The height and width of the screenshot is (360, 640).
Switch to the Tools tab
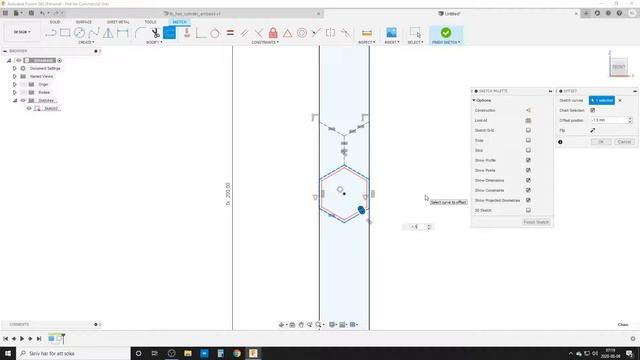click(x=150, y=22)
